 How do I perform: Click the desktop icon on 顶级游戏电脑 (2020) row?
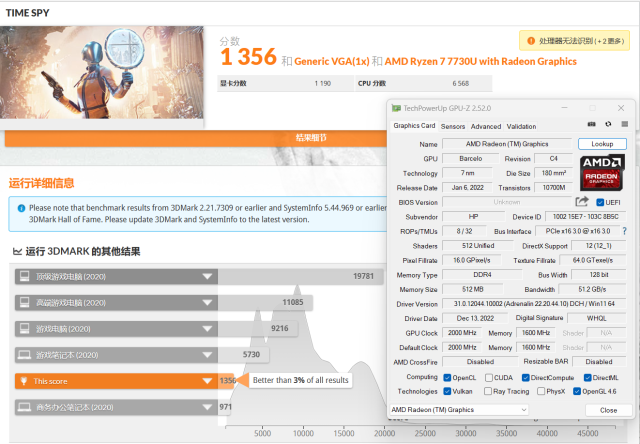tap(24, 276)
